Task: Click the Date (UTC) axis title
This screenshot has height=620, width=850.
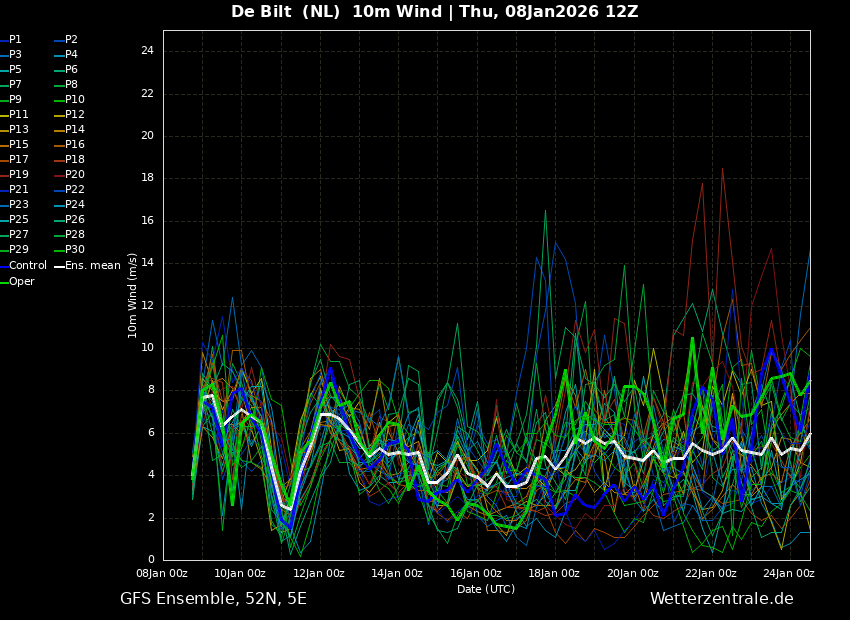Action: coord(486,589)
